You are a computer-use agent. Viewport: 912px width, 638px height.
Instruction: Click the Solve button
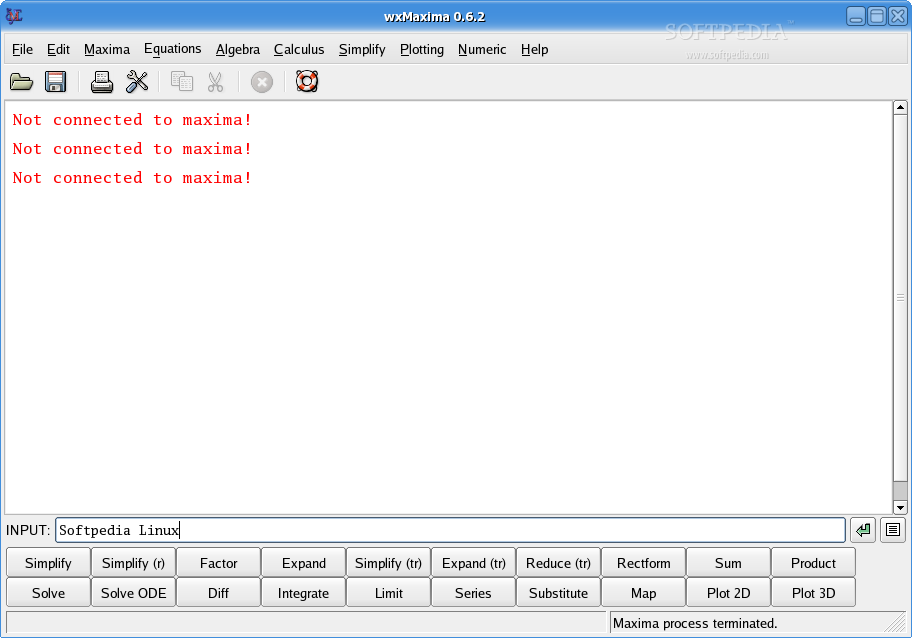coord(48,593)
